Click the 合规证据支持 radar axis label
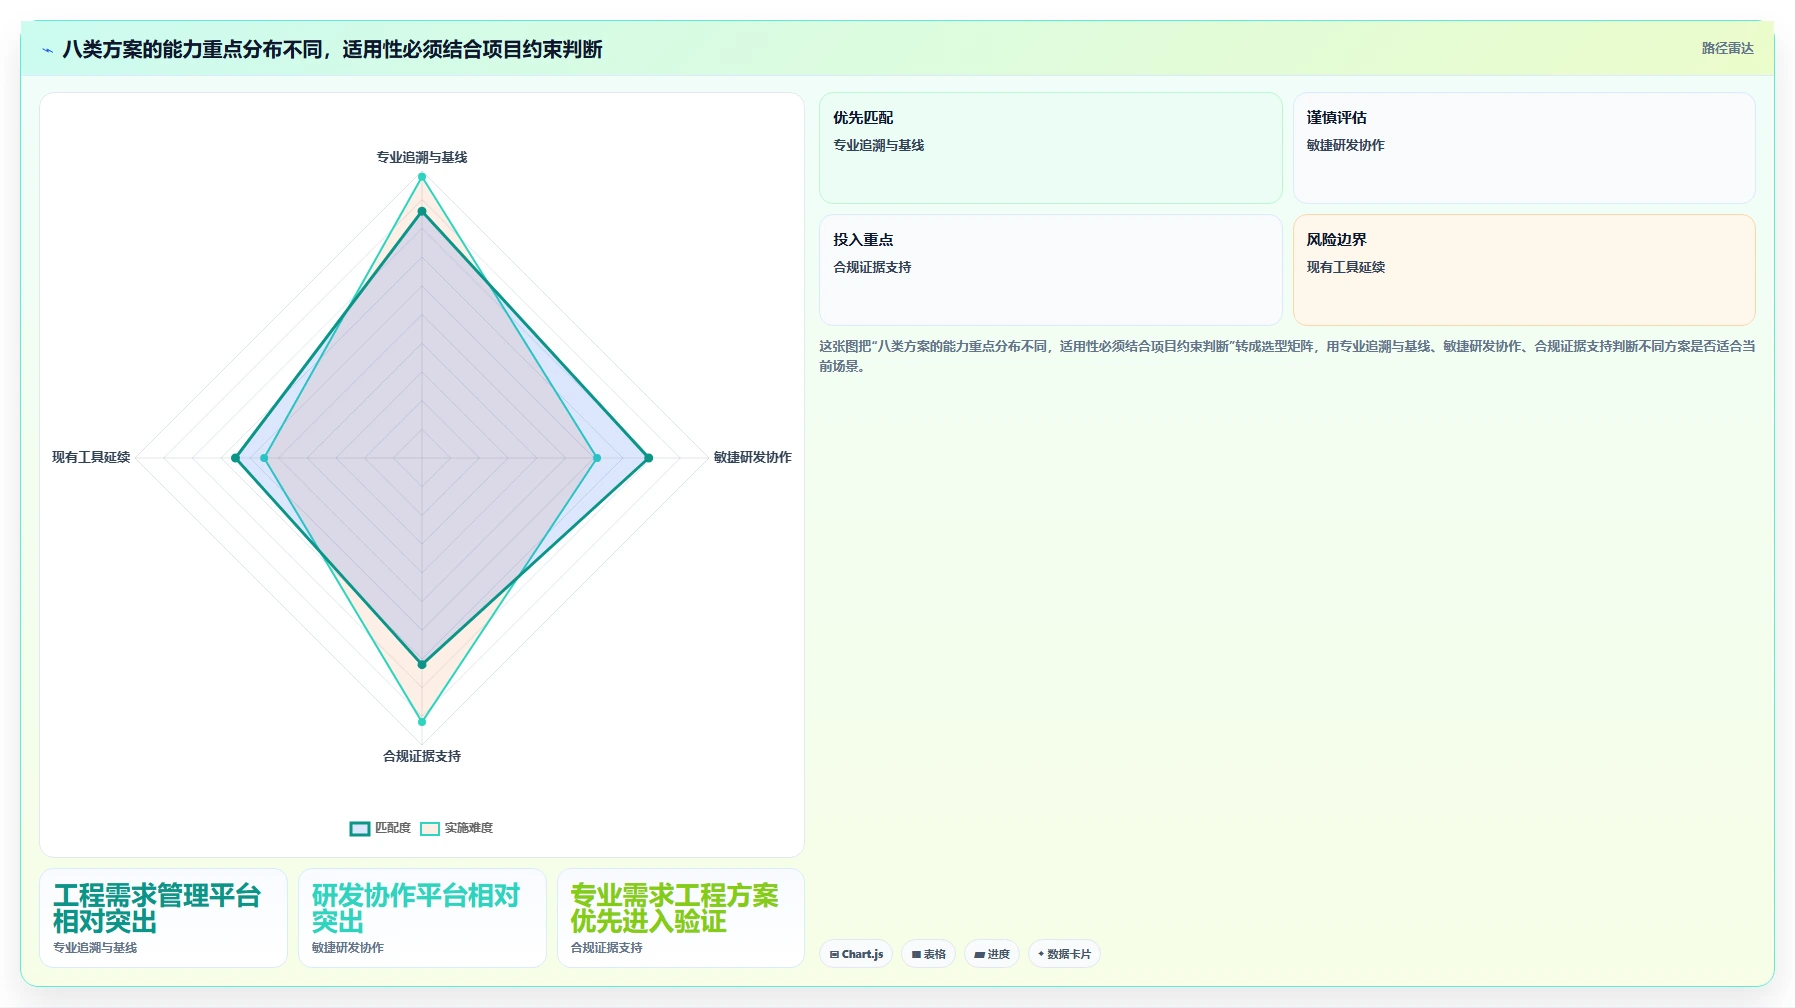This screenshot has width=1795, height=1008. pos(422,756)
